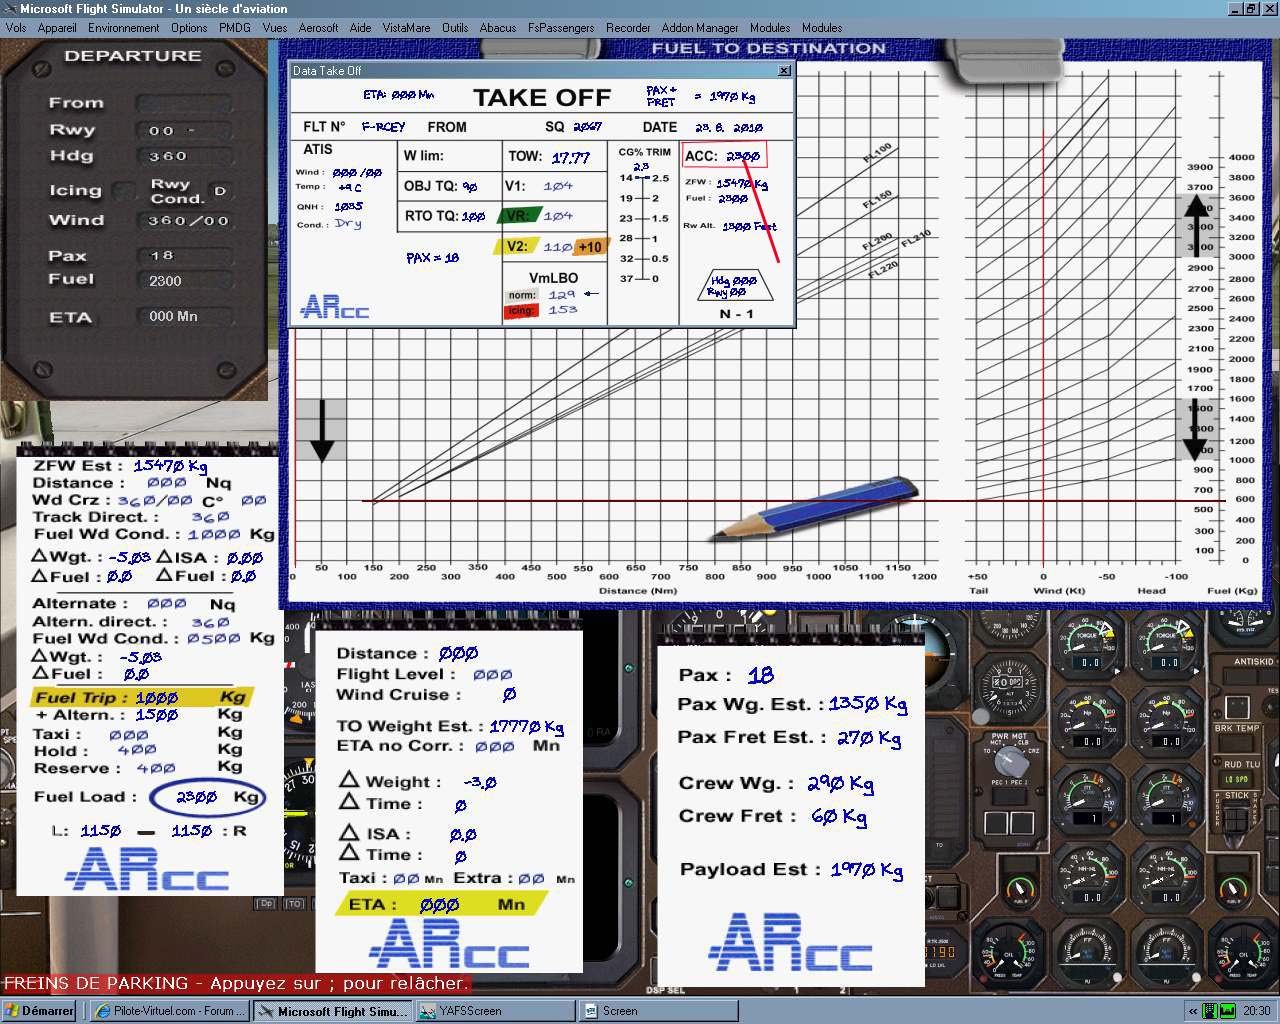Click the From input field
The image size is (1280, 1024).
[184, 103]
